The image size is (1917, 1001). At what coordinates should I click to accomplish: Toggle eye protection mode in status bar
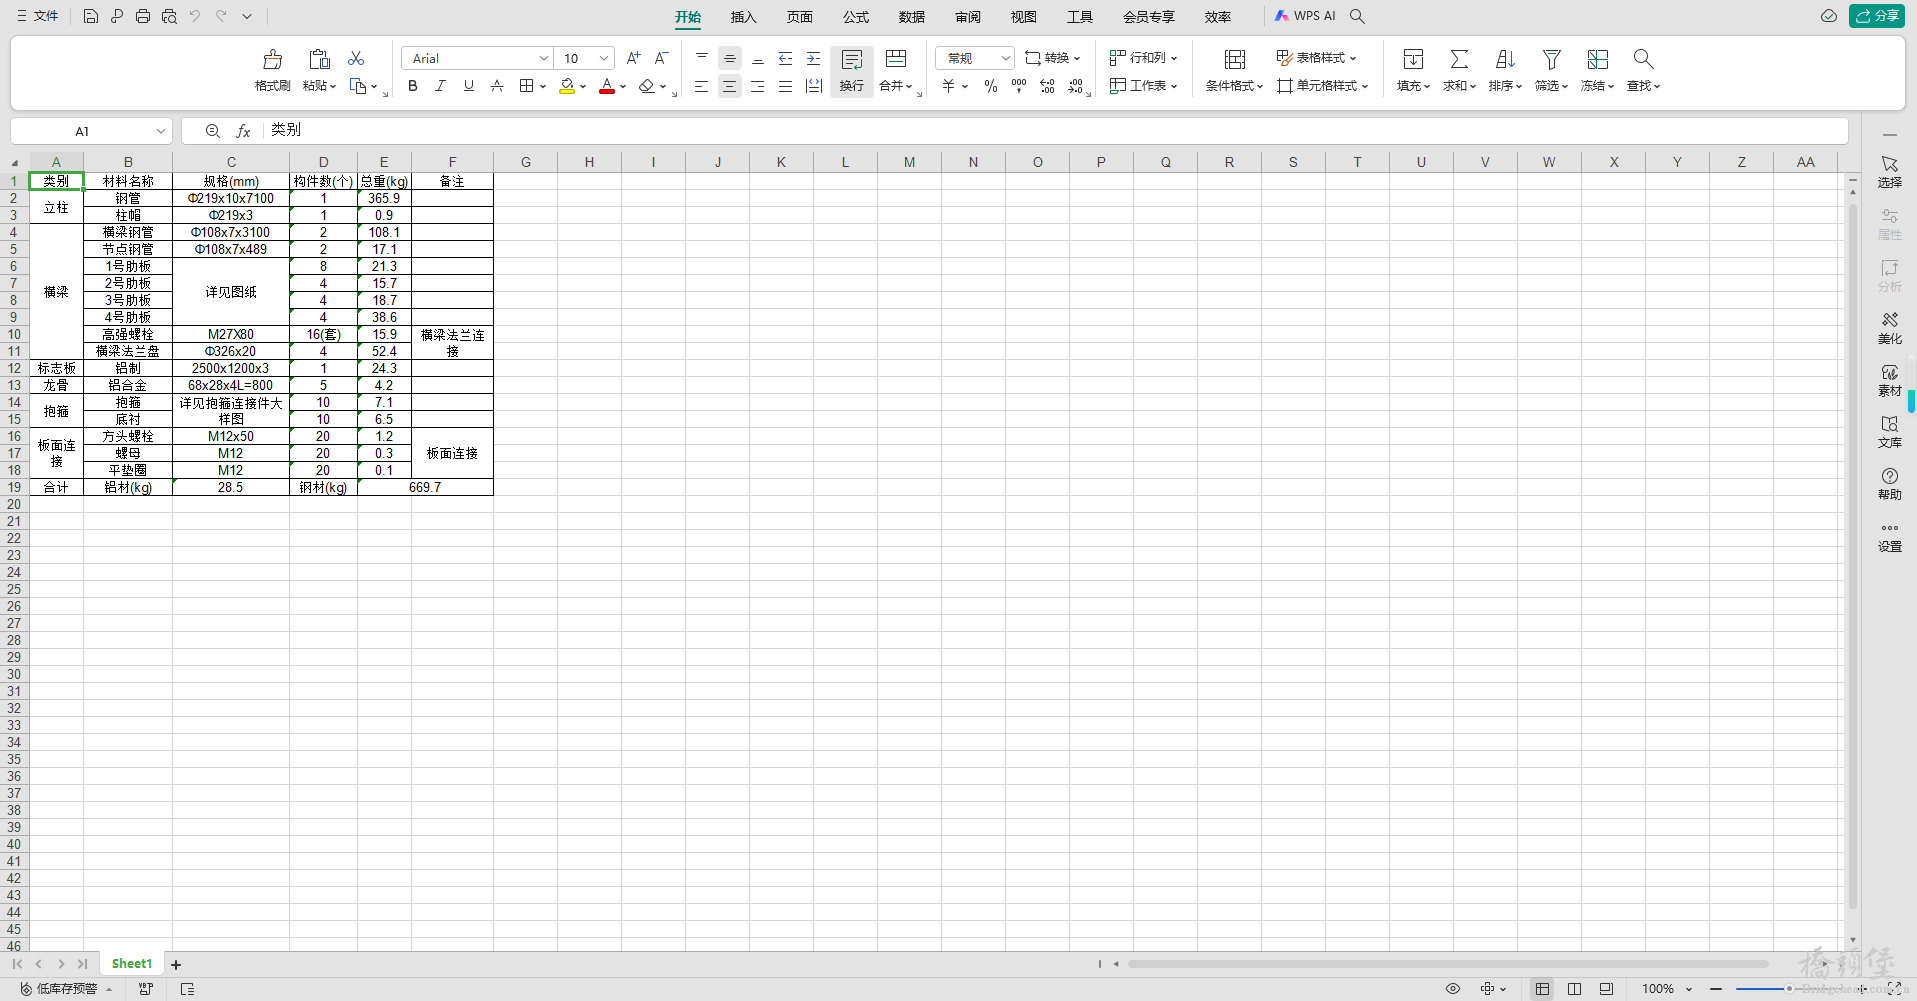(1452, 988)
